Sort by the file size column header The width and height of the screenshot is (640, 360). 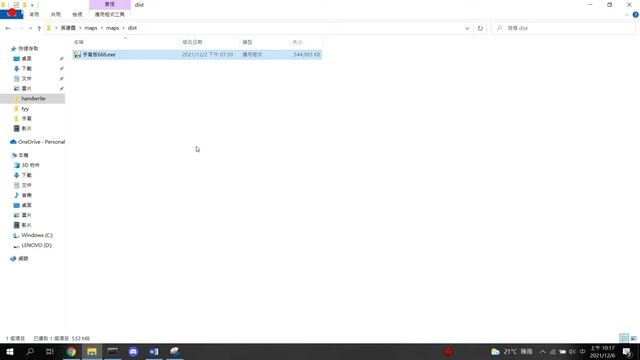[x=306, y=42]
